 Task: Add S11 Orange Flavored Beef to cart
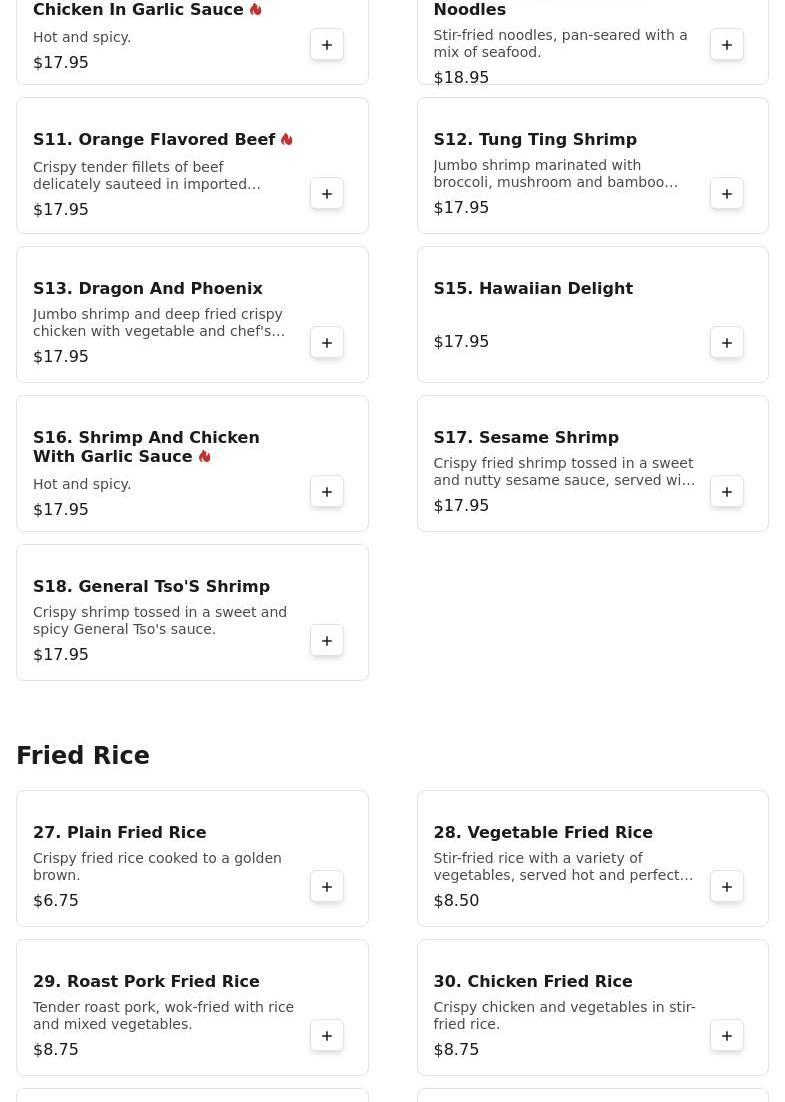[x=327, y=193]
